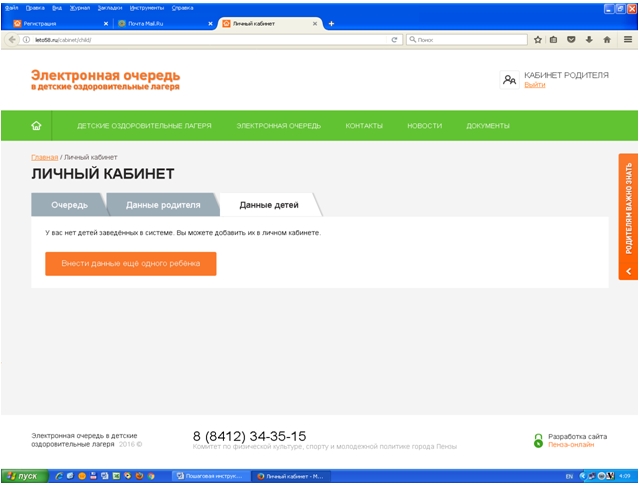The width and height of the screenshot is (640, 486).
Task: Switch to the 'Очередь' tab
Action: click(69, 205)
